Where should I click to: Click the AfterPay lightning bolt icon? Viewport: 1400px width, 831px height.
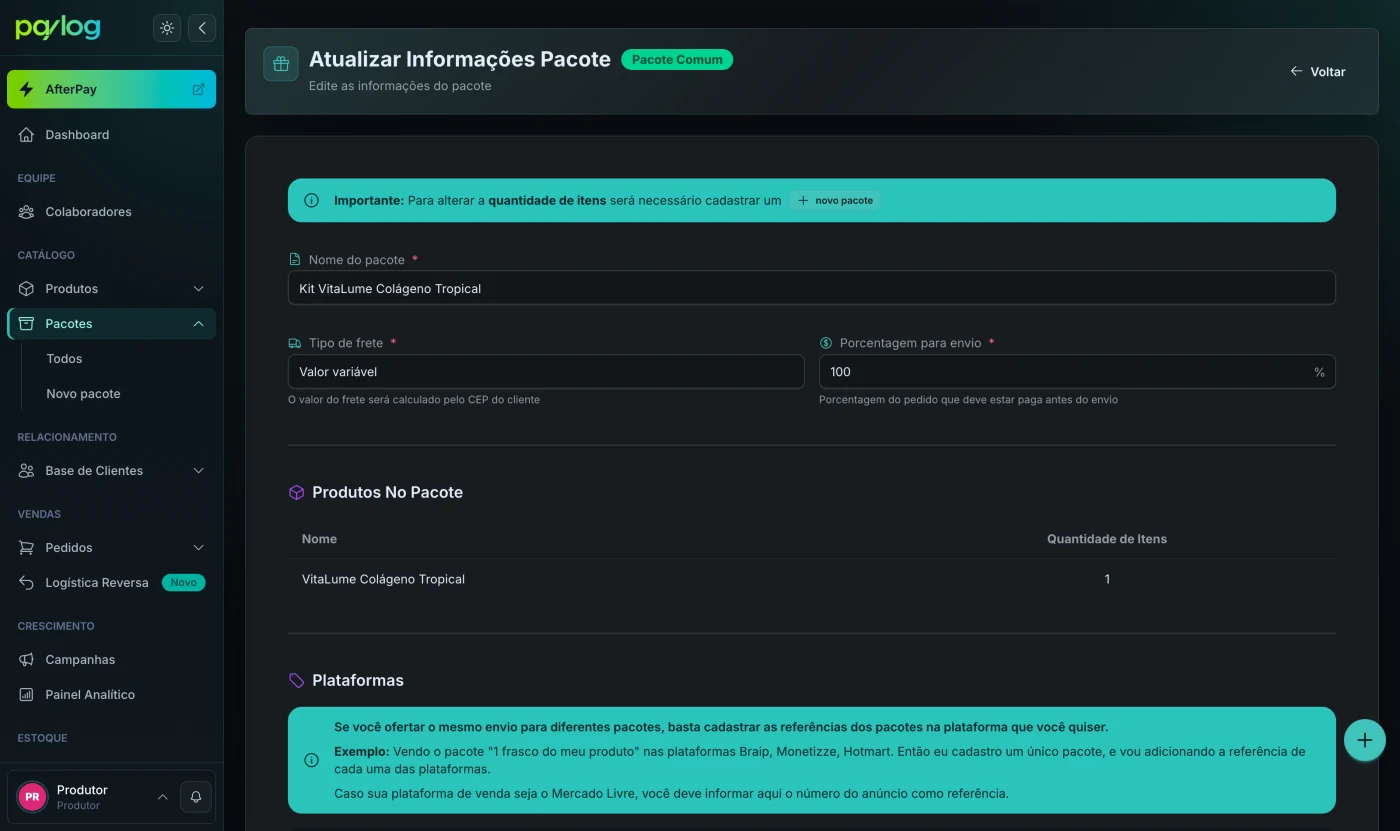click(x=27, y=89)
